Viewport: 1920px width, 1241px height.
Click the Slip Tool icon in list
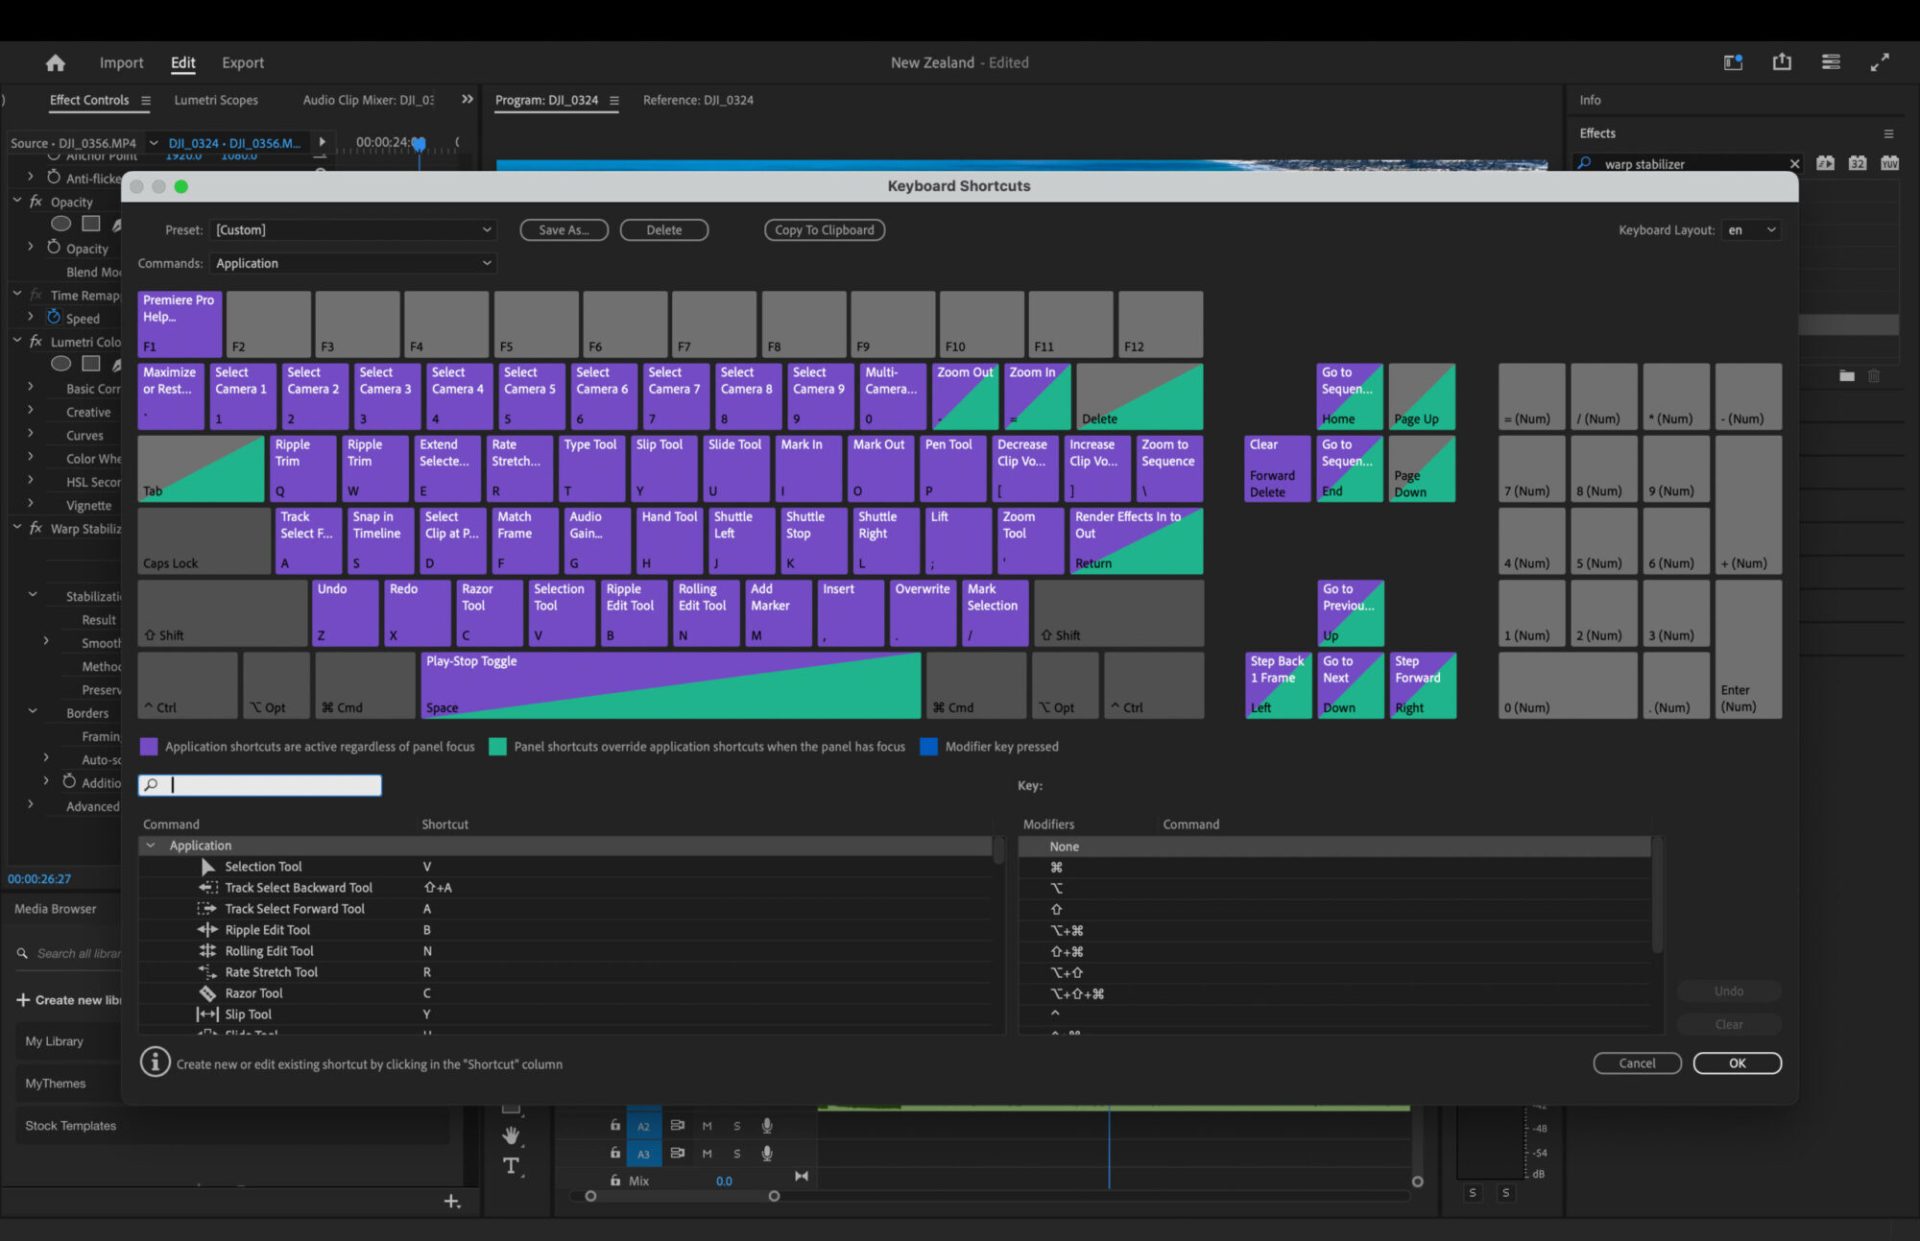[x=207, y=1013]
